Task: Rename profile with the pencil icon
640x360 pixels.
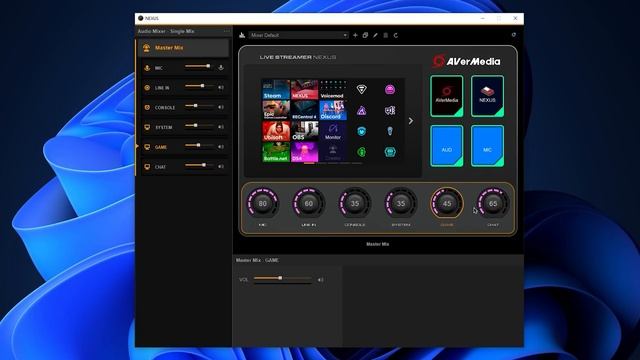Action: 375,36
